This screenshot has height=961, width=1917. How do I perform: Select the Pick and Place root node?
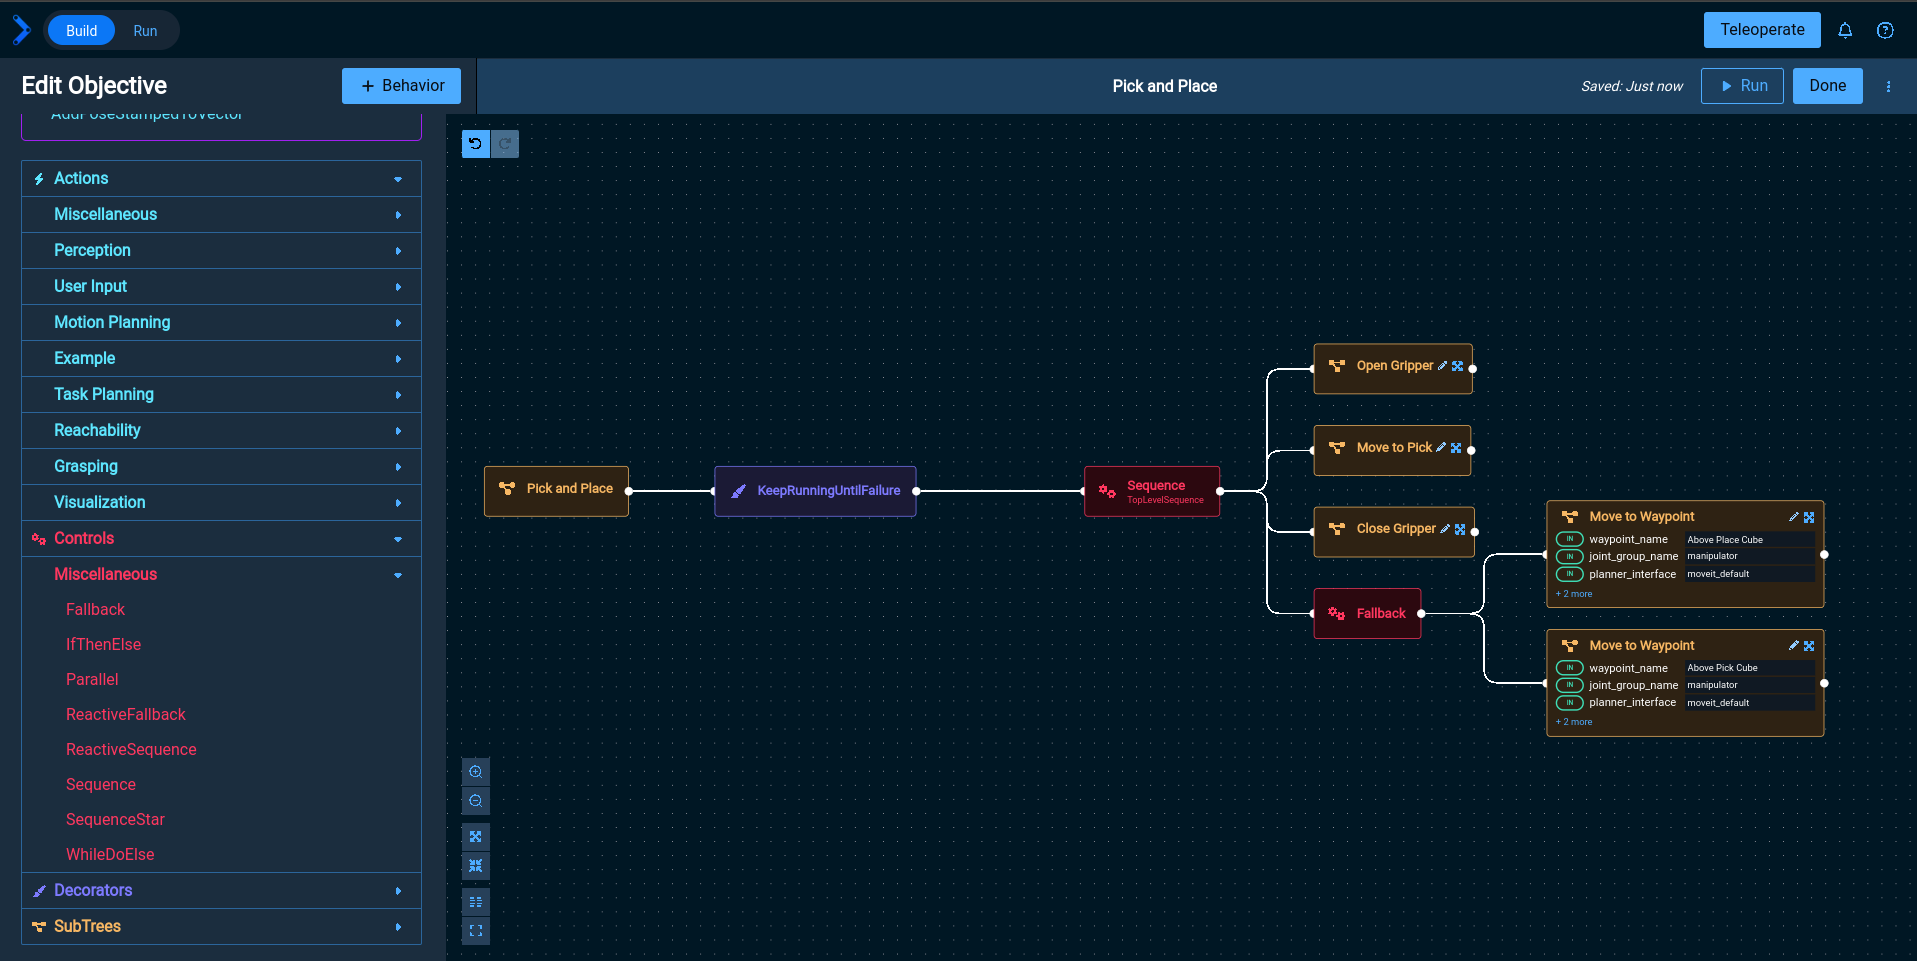pyautogui.click(x=556, y=491)
